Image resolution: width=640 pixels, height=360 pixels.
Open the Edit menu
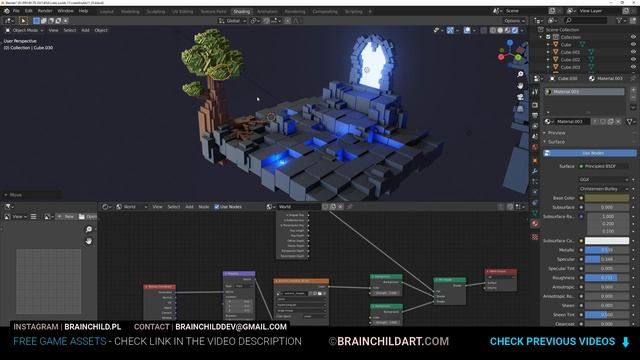[x=29, y=11]
